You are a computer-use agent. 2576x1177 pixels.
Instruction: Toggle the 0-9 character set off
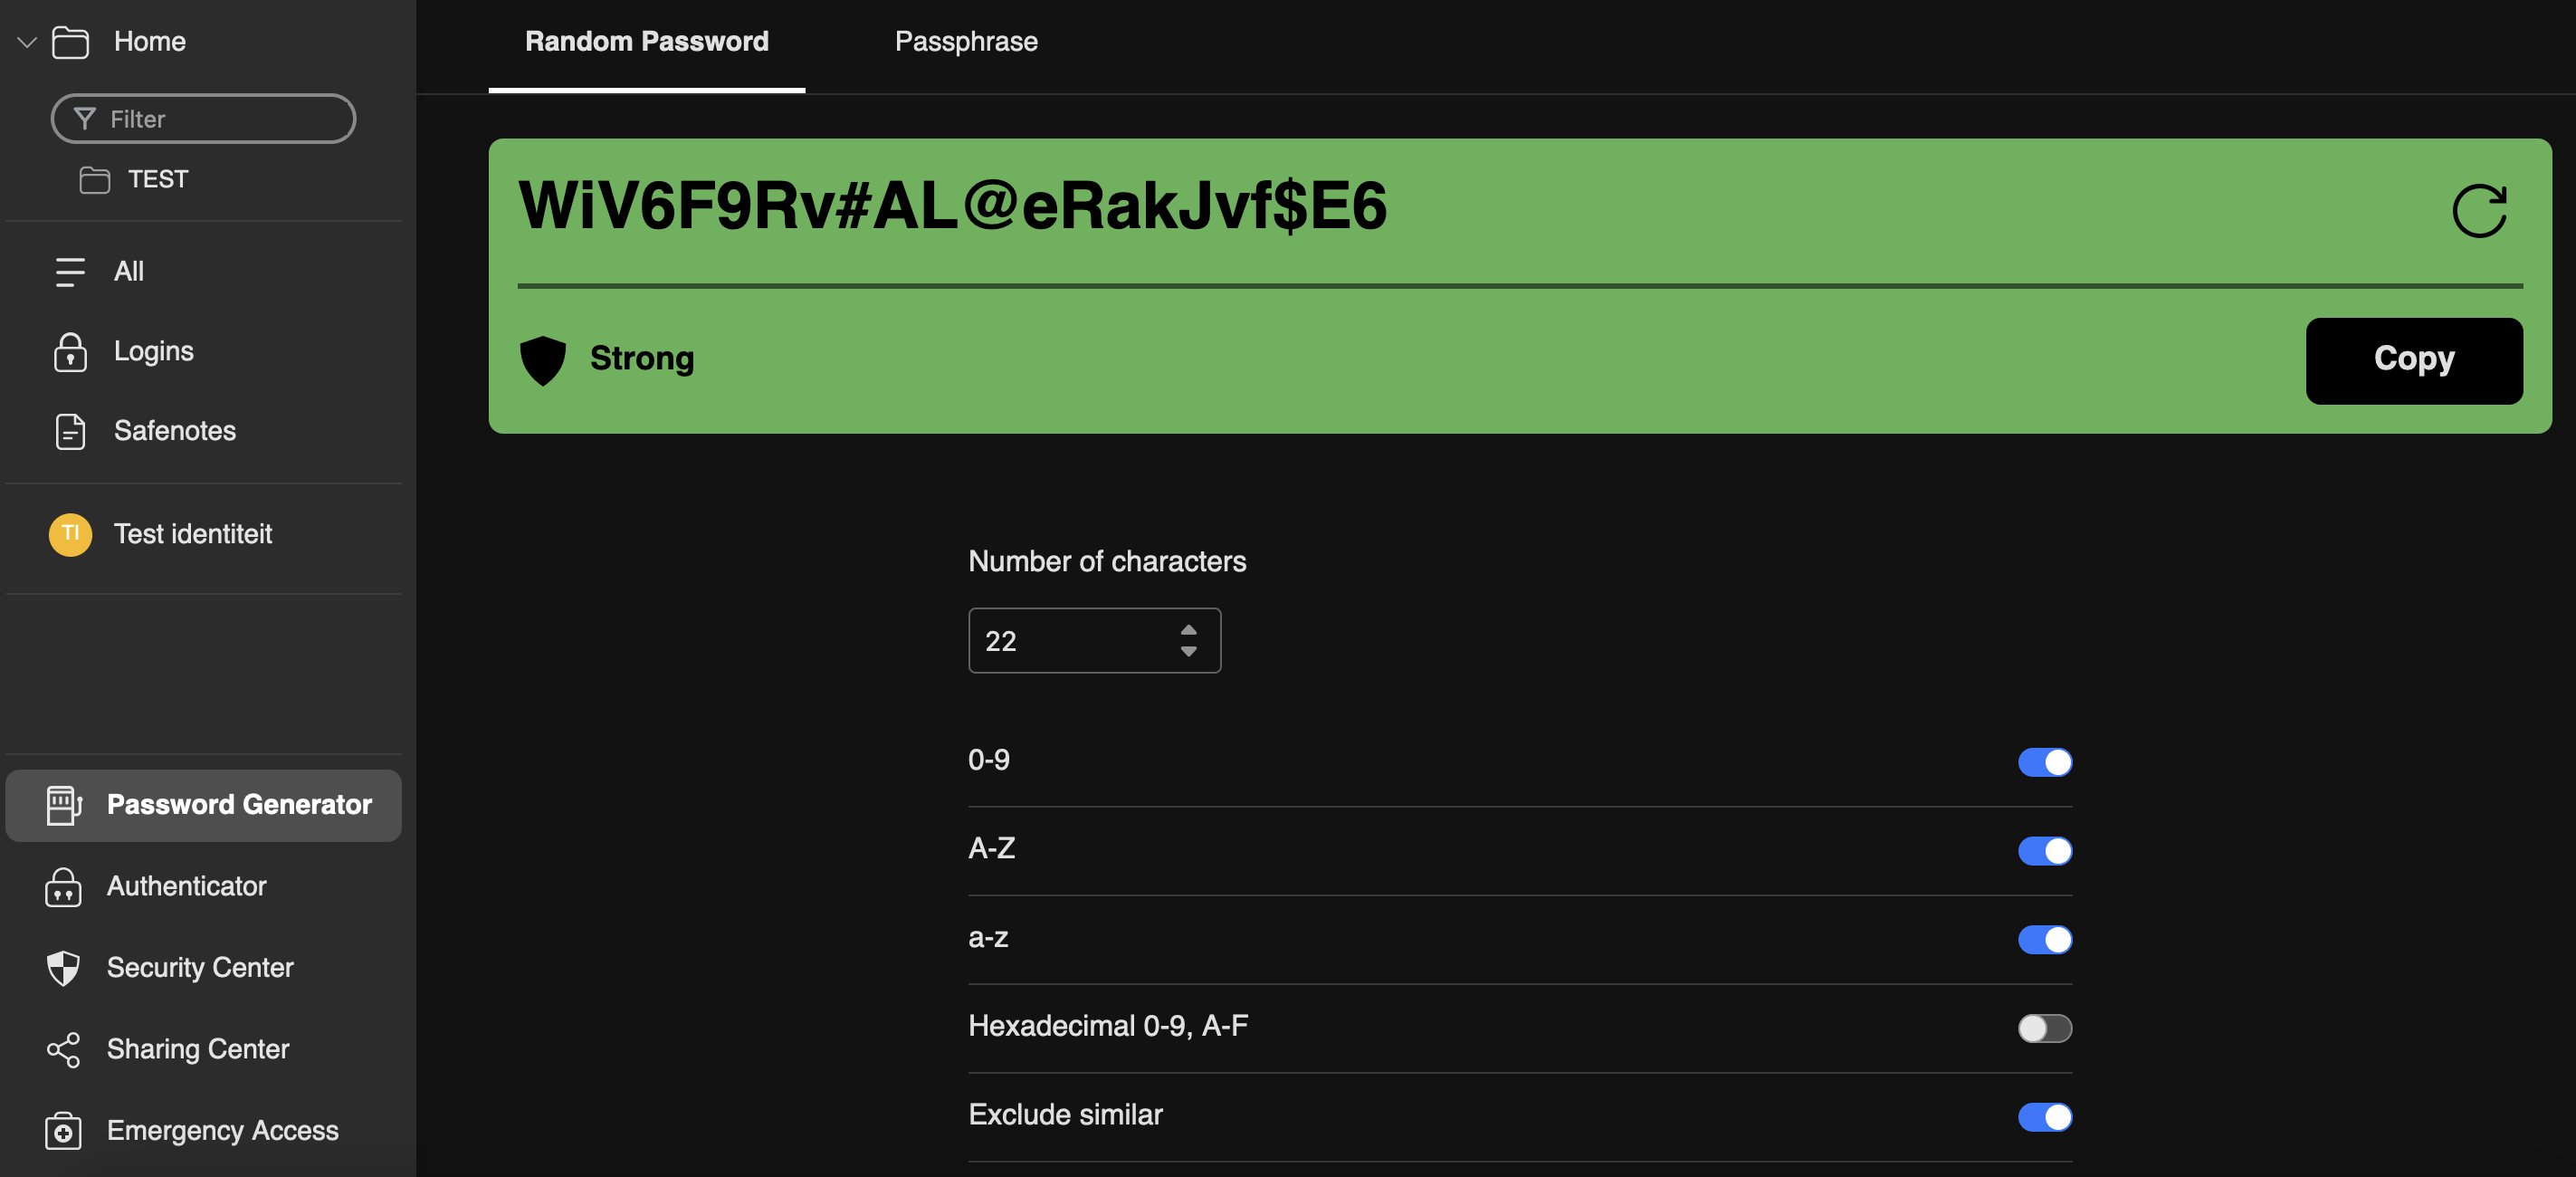[x=2046, y=761]
